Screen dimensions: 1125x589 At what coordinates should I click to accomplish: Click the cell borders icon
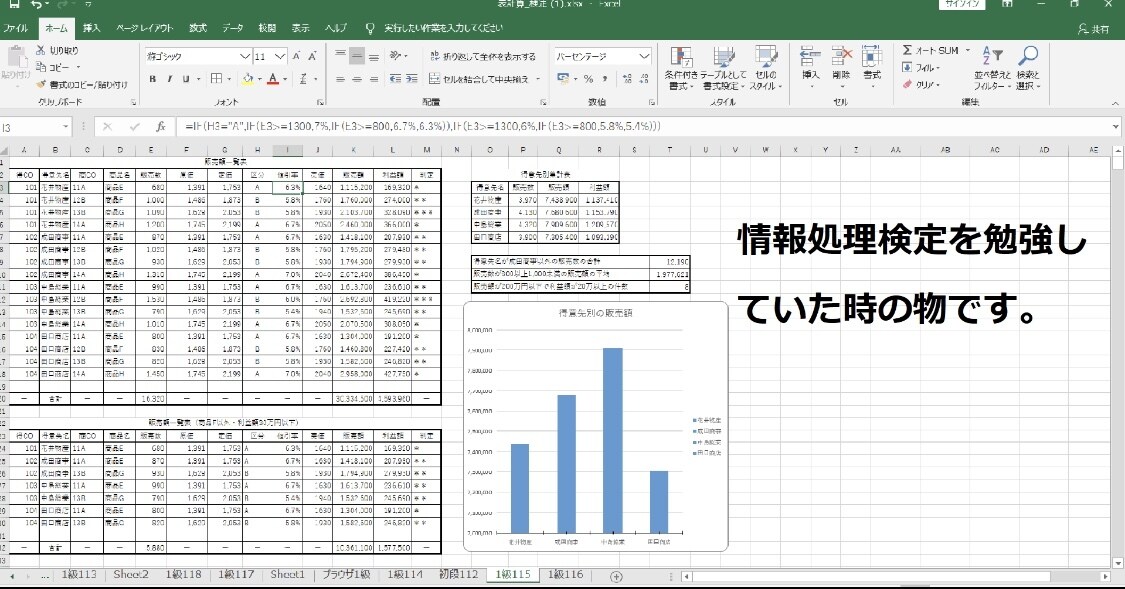[217, 78]
